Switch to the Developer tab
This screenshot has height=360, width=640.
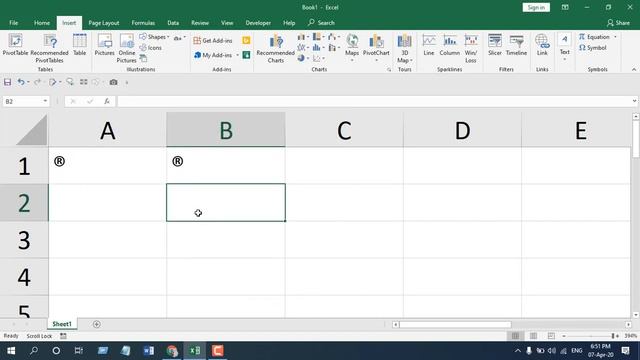tap(258, 23)
